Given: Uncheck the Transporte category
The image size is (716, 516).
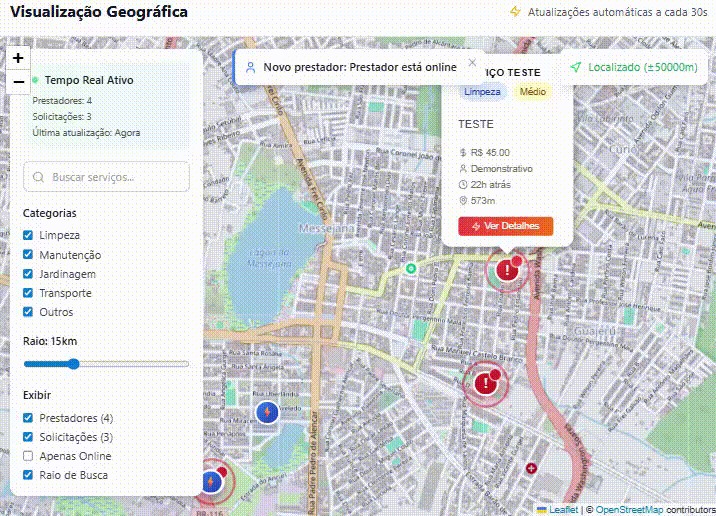Looking at the screenshot, I should (28, 293).
